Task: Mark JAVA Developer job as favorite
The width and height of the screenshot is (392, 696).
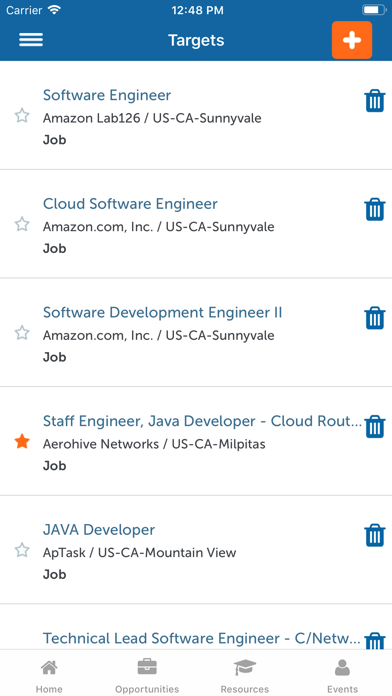Action: click(22, 550)
